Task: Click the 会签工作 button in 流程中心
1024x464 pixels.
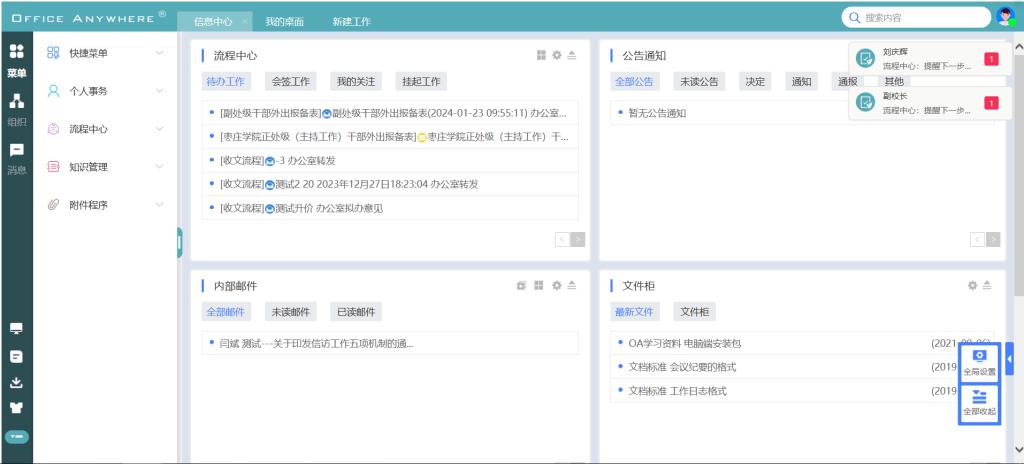Action: click(x=291, y=82)
